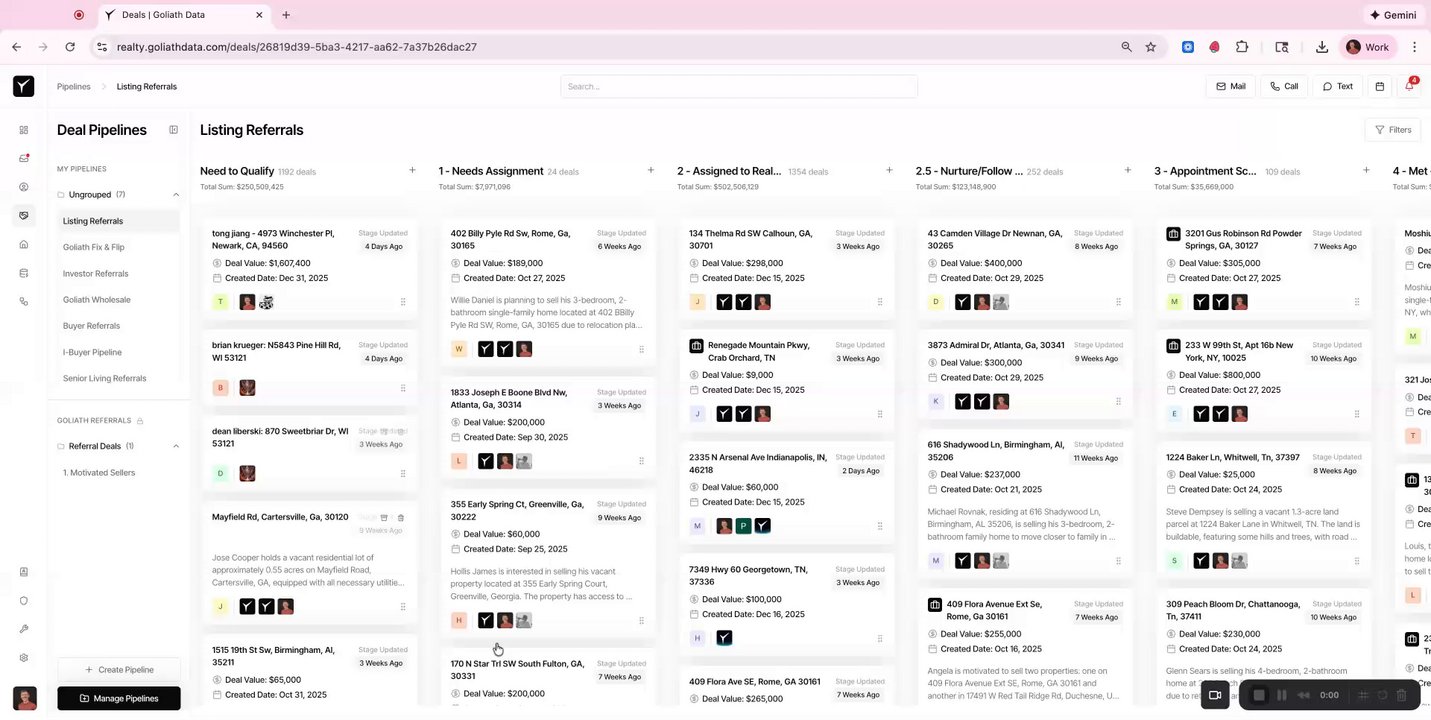Switch to the Deals | Goliath Data tab
1431x720 pixels.
[x=185, y=15]
